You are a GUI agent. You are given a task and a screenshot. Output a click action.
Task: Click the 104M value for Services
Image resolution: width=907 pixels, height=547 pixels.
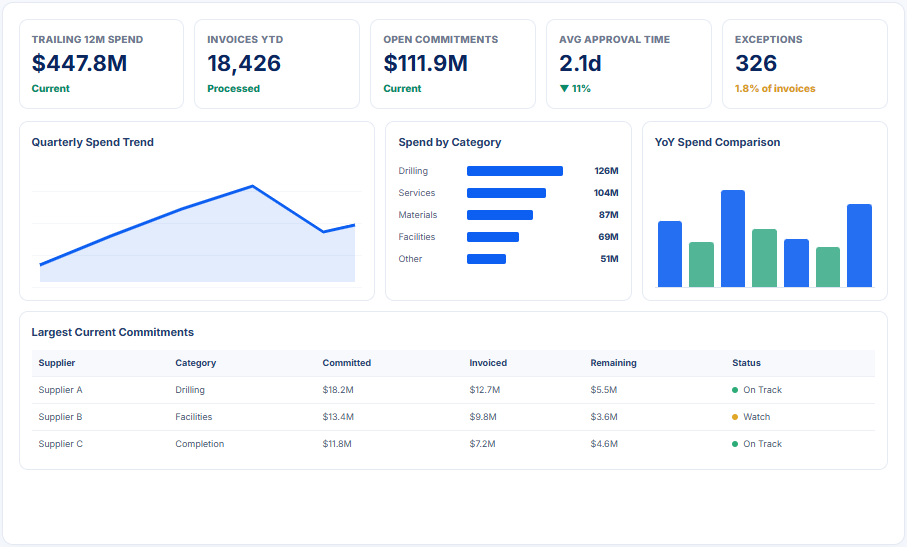pyautogui.click(x=606, y=193)
